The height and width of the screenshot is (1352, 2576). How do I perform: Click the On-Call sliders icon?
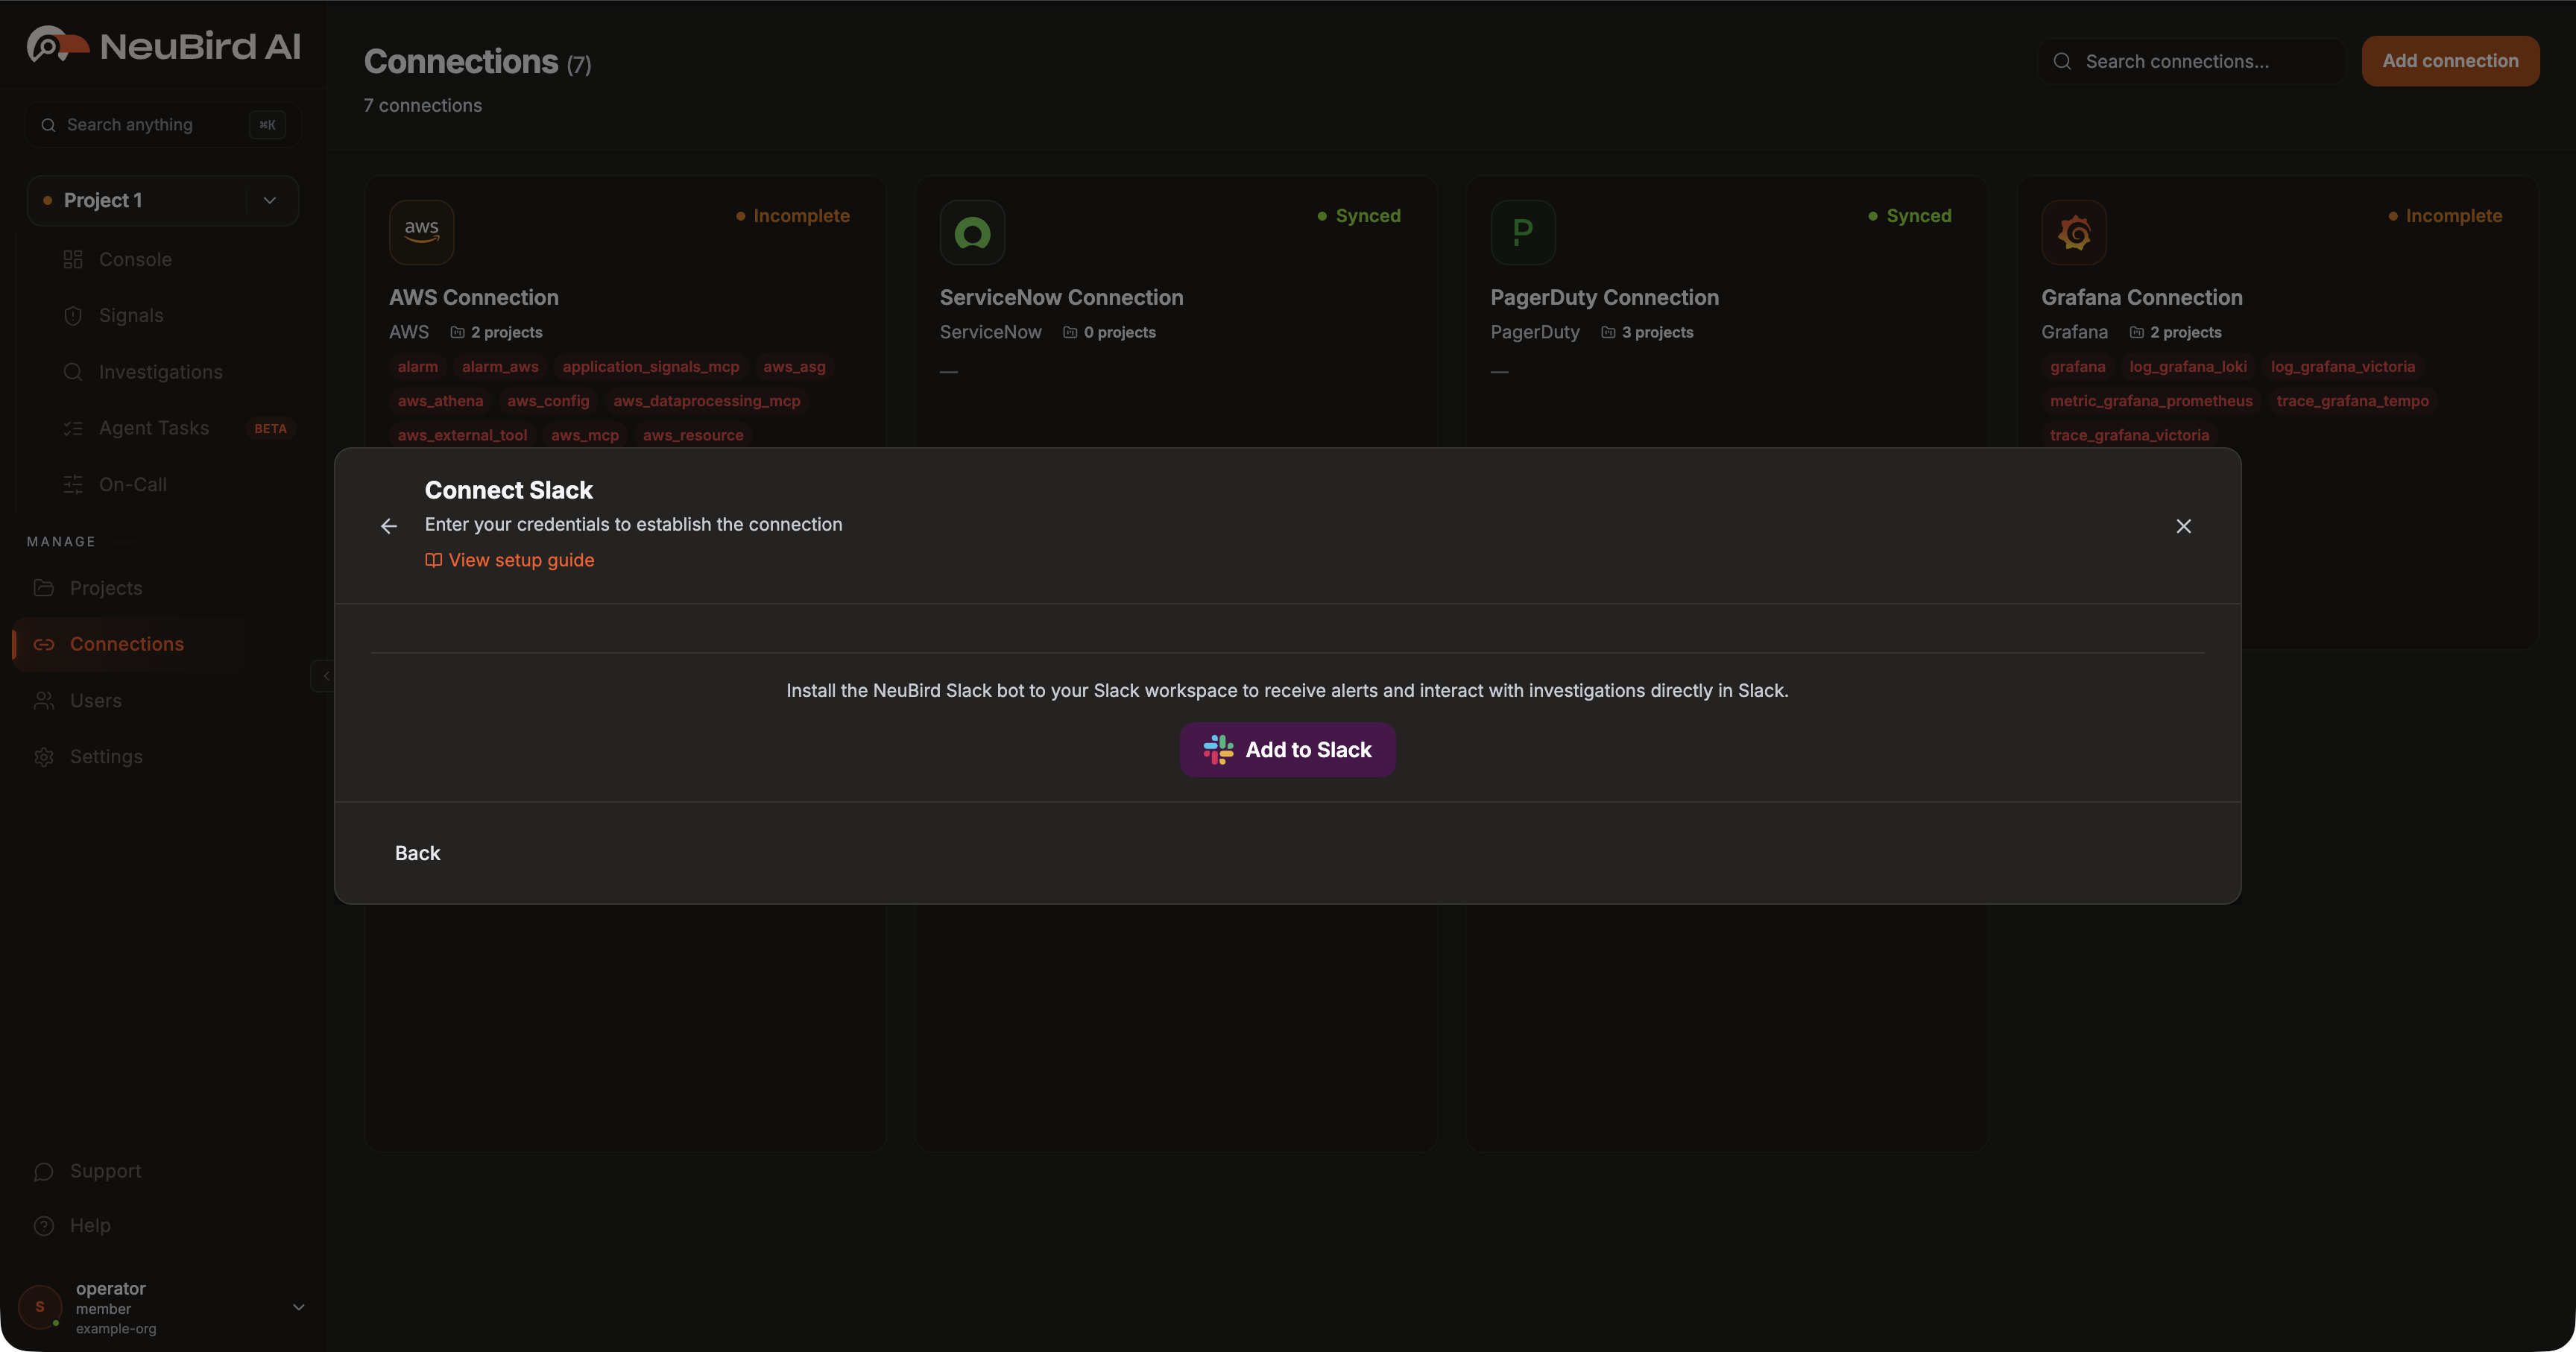coord(73,484)
